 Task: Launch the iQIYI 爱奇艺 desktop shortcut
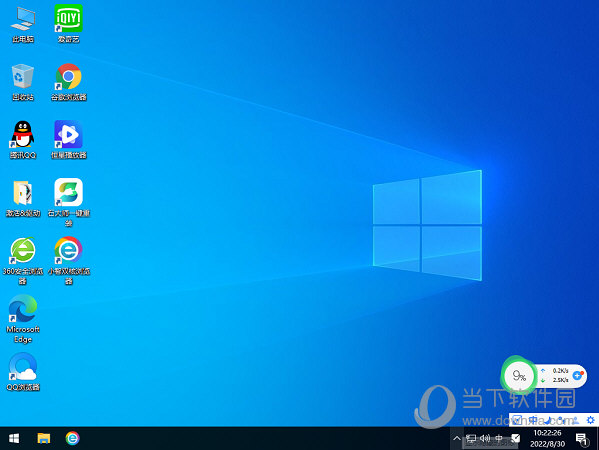[x=69, y=24]
